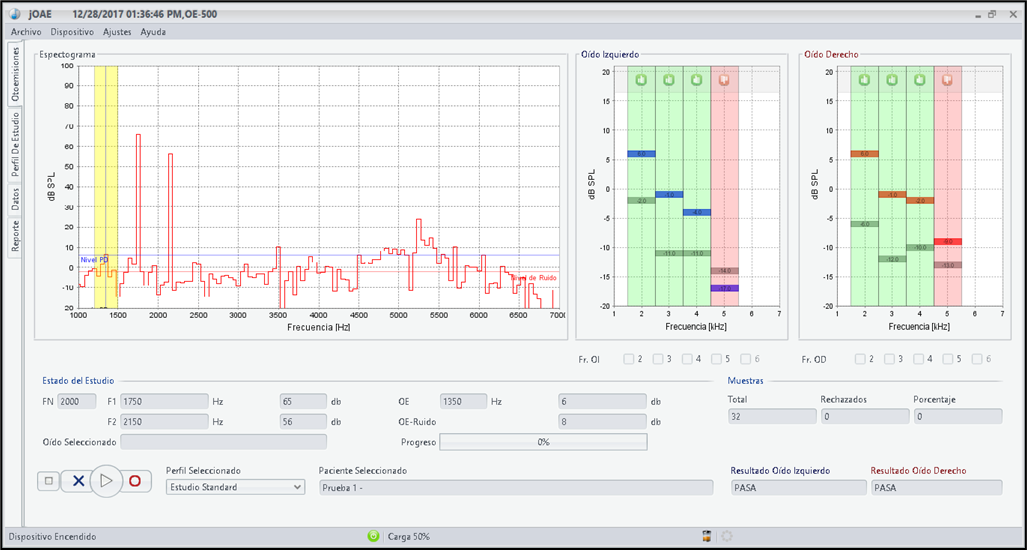The width and height of the screenshot is (1027, 550).
Task: Click the empty Oído Seleccionado field
Action: [223, 442]
